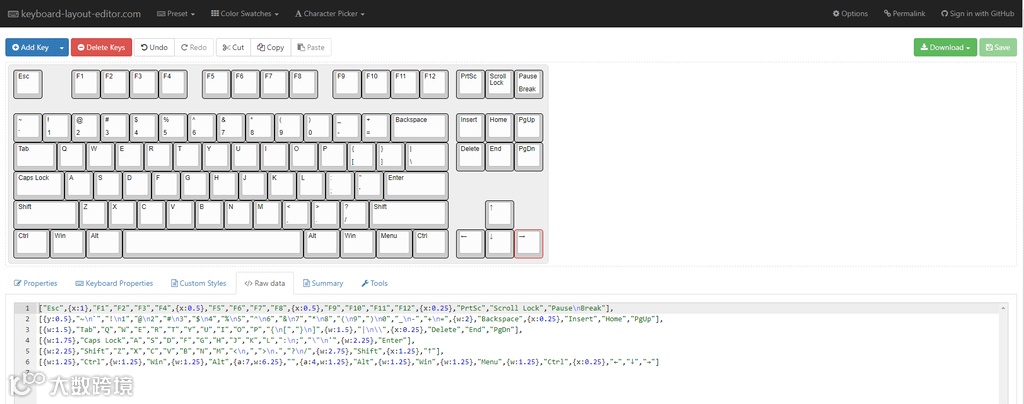Select the up arrow key
The height and width of the screenshot is (404, 1024).
coord(499,214)
